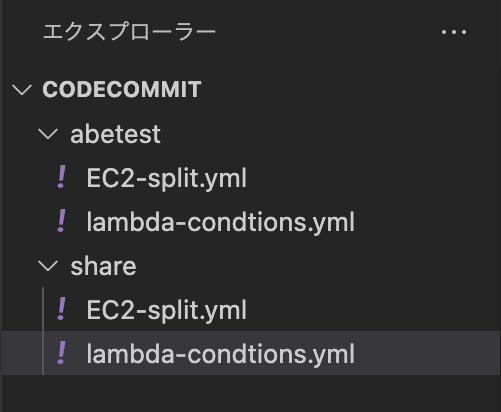Click YAML icon of abetest lambda-condtions.yml
This screenshot has height=412, width=501.
click(61, 221)
